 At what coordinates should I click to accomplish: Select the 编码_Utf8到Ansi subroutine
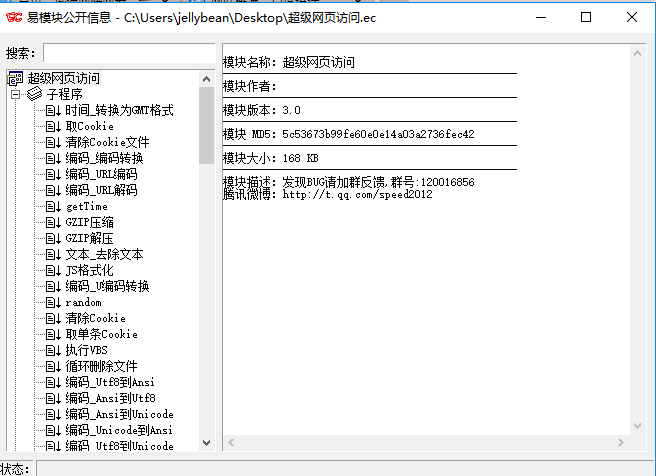tap(110, 382)
